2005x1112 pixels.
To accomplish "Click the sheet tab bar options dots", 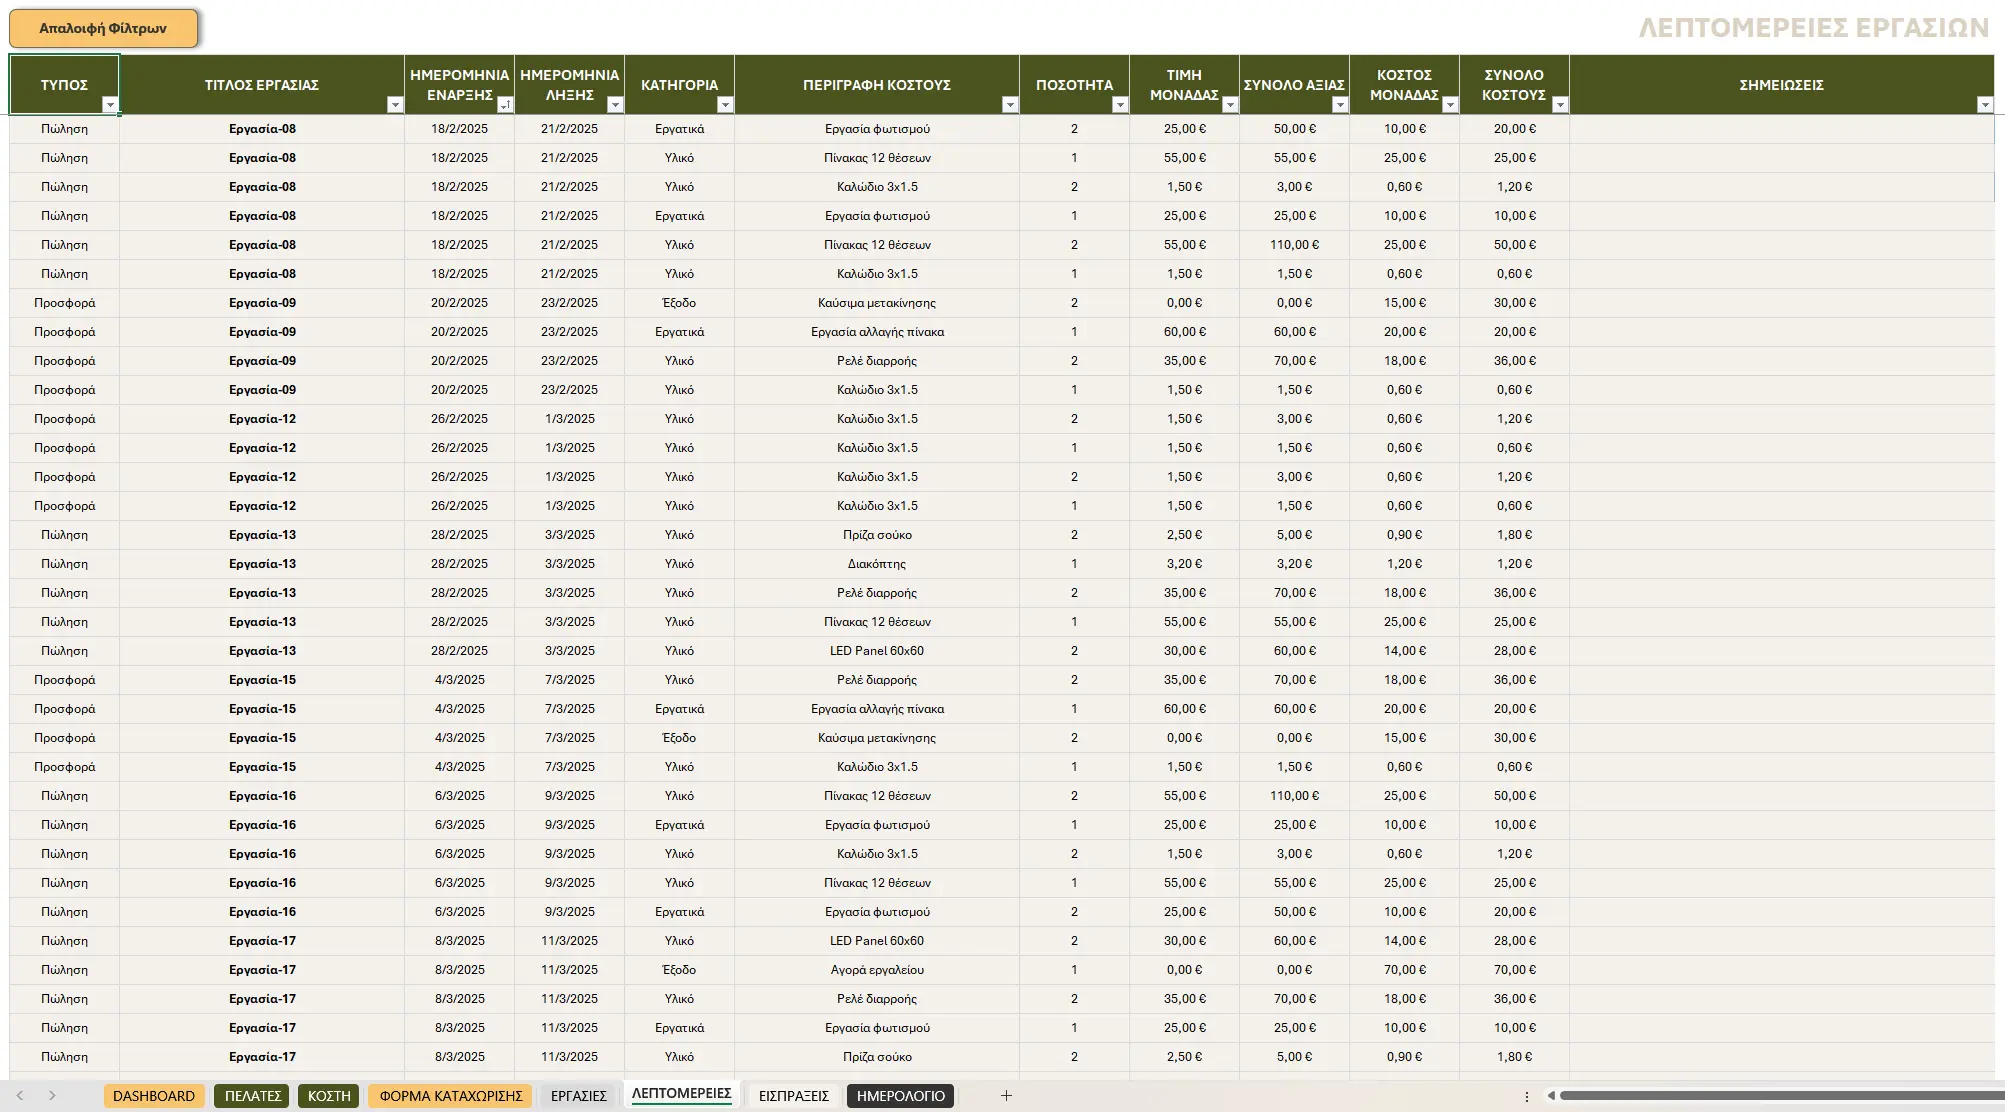I will pyautogui.click(x=1526, y=1096).
